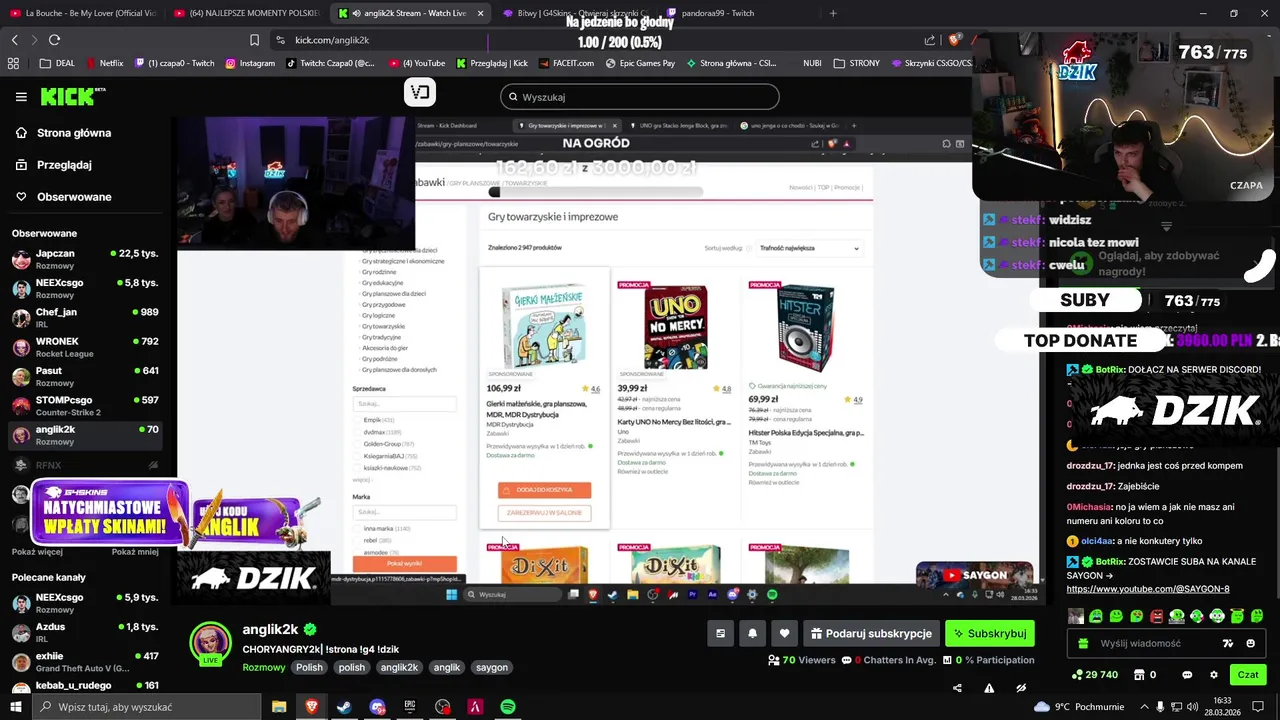
Task: Open recommended channel kebab_u_rudego
Action: coord(85,686)
